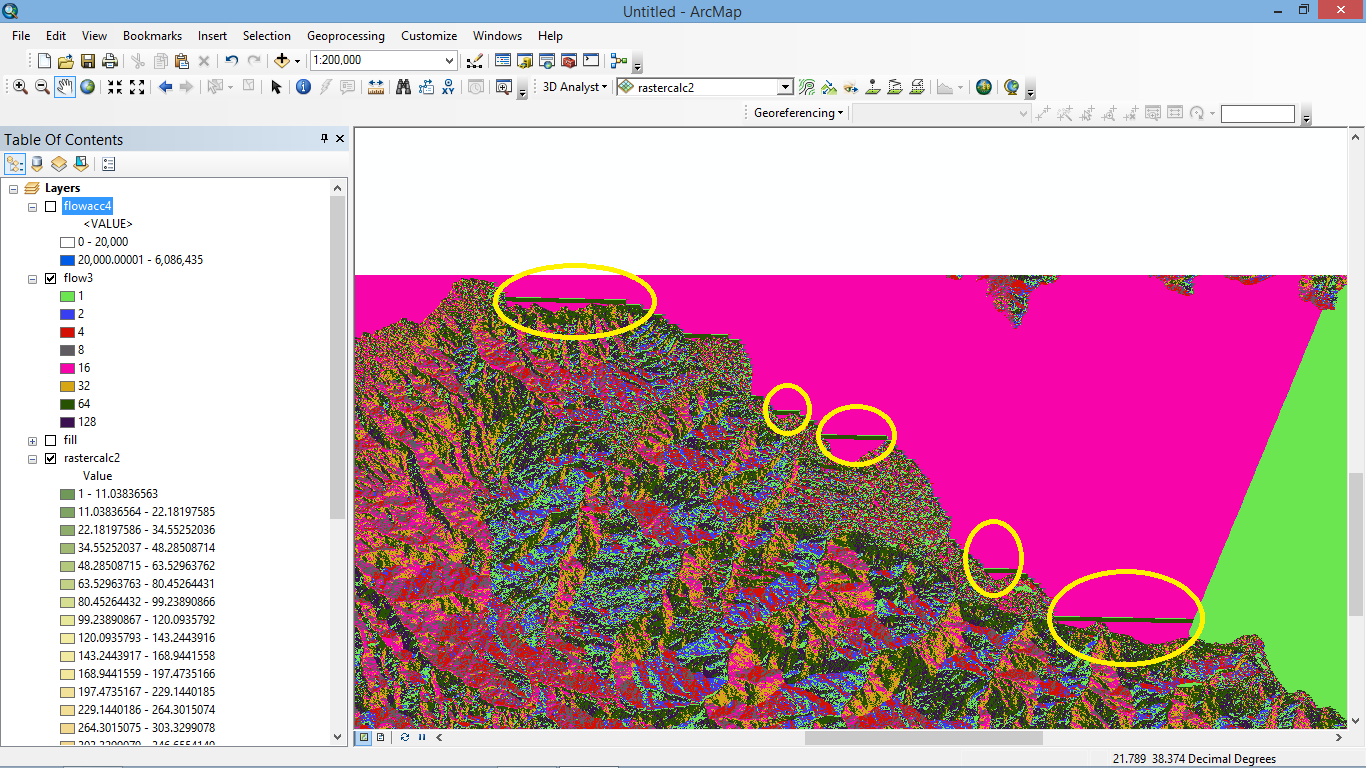
Task: Open Go To XY tool
Action: click(x=448, y=87)
